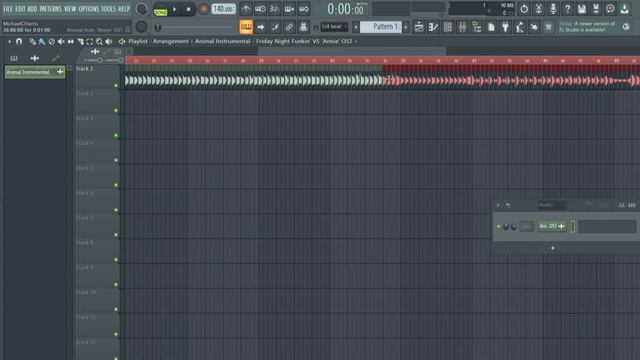The width and height of the screenshot is (640, 360).
Task: Toggle the overdub/blend recording button
Action: [289, 9]
